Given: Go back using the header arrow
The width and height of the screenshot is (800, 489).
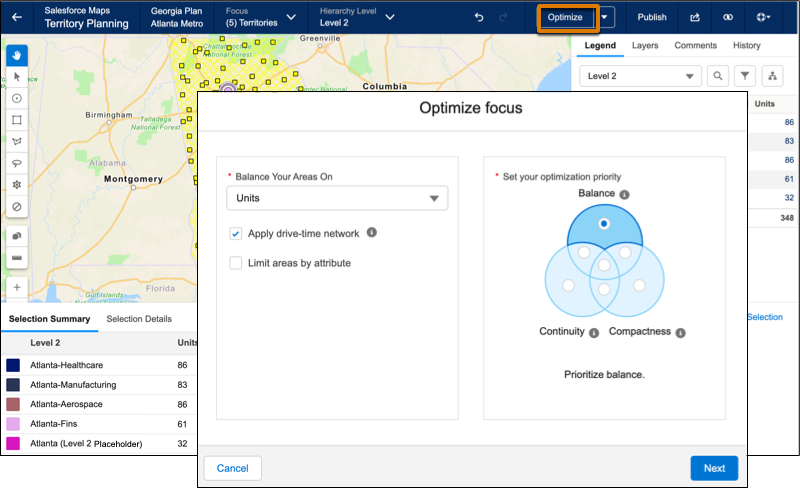Looking at the screenshot, I should tap(17, 17).
